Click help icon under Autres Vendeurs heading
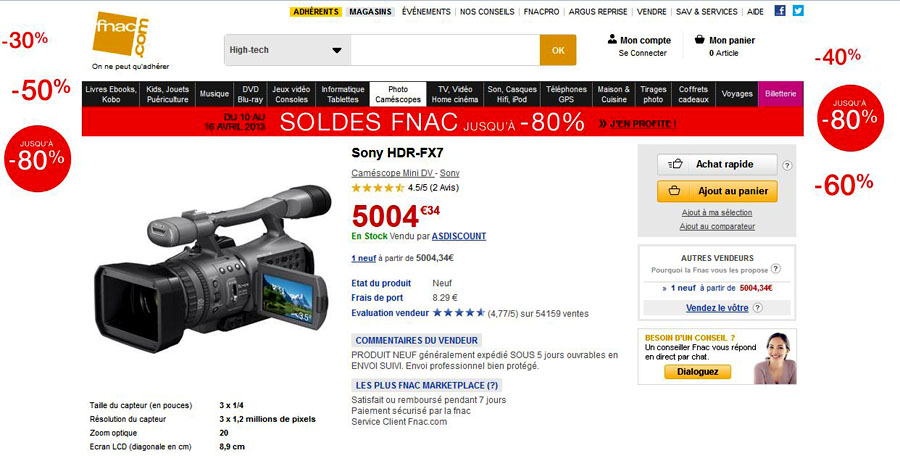The image size is (900, 461). [775, 269]
